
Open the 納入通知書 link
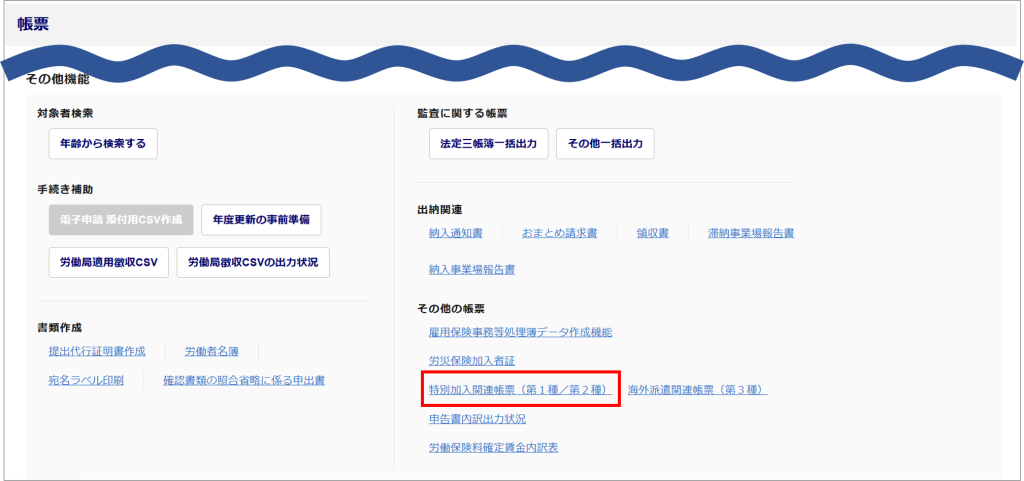coord(455,233)
